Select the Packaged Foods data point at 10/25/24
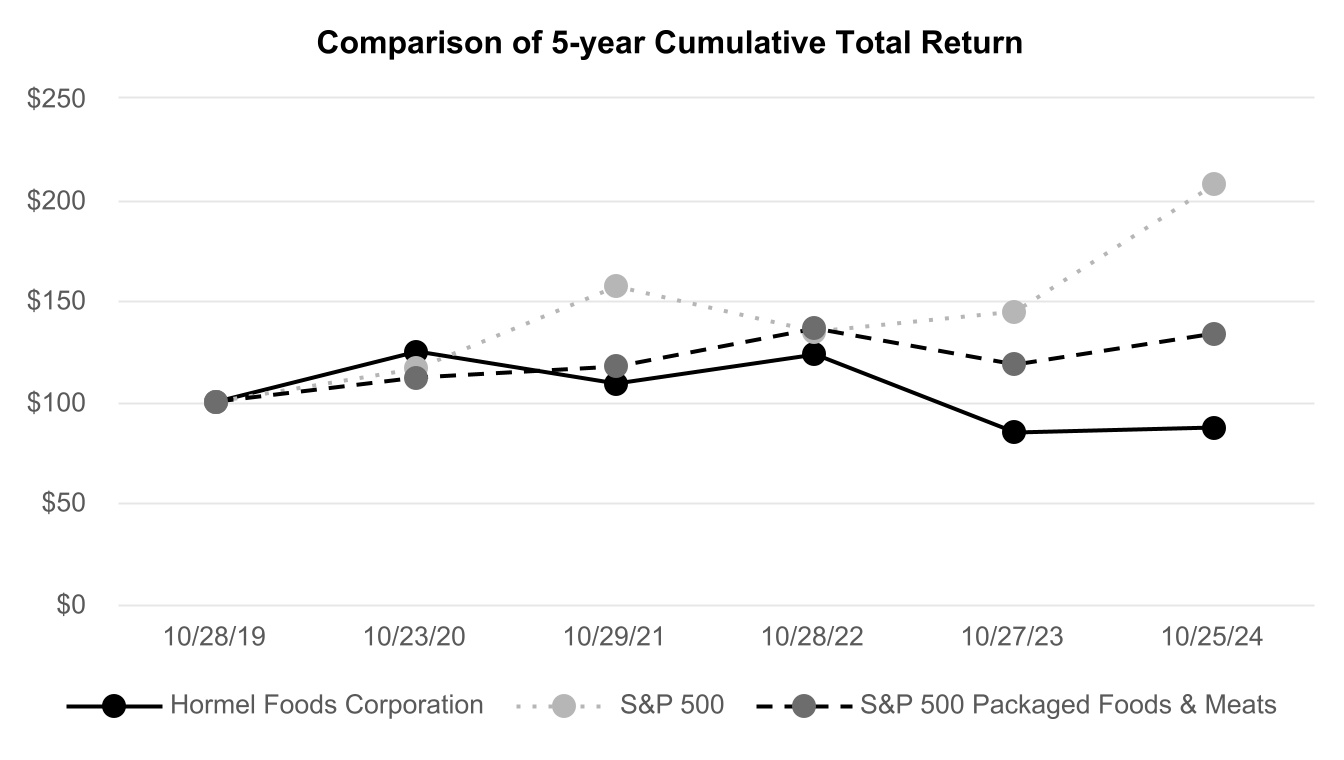This screenshot has width=1344, height=760. click(1214, 334)
